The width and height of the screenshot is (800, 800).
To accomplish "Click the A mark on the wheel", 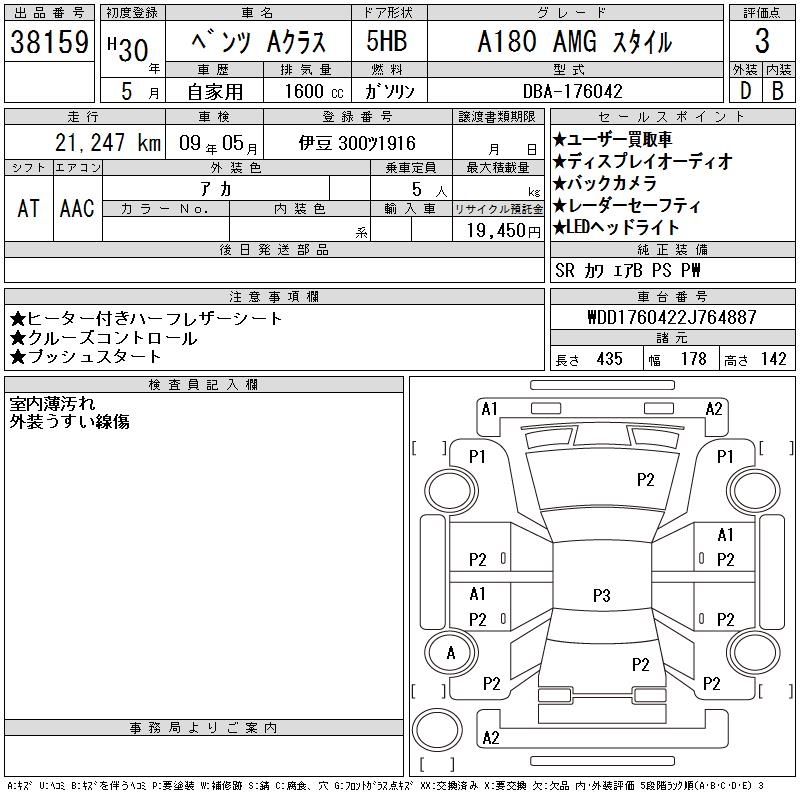I will pos(451,653).
